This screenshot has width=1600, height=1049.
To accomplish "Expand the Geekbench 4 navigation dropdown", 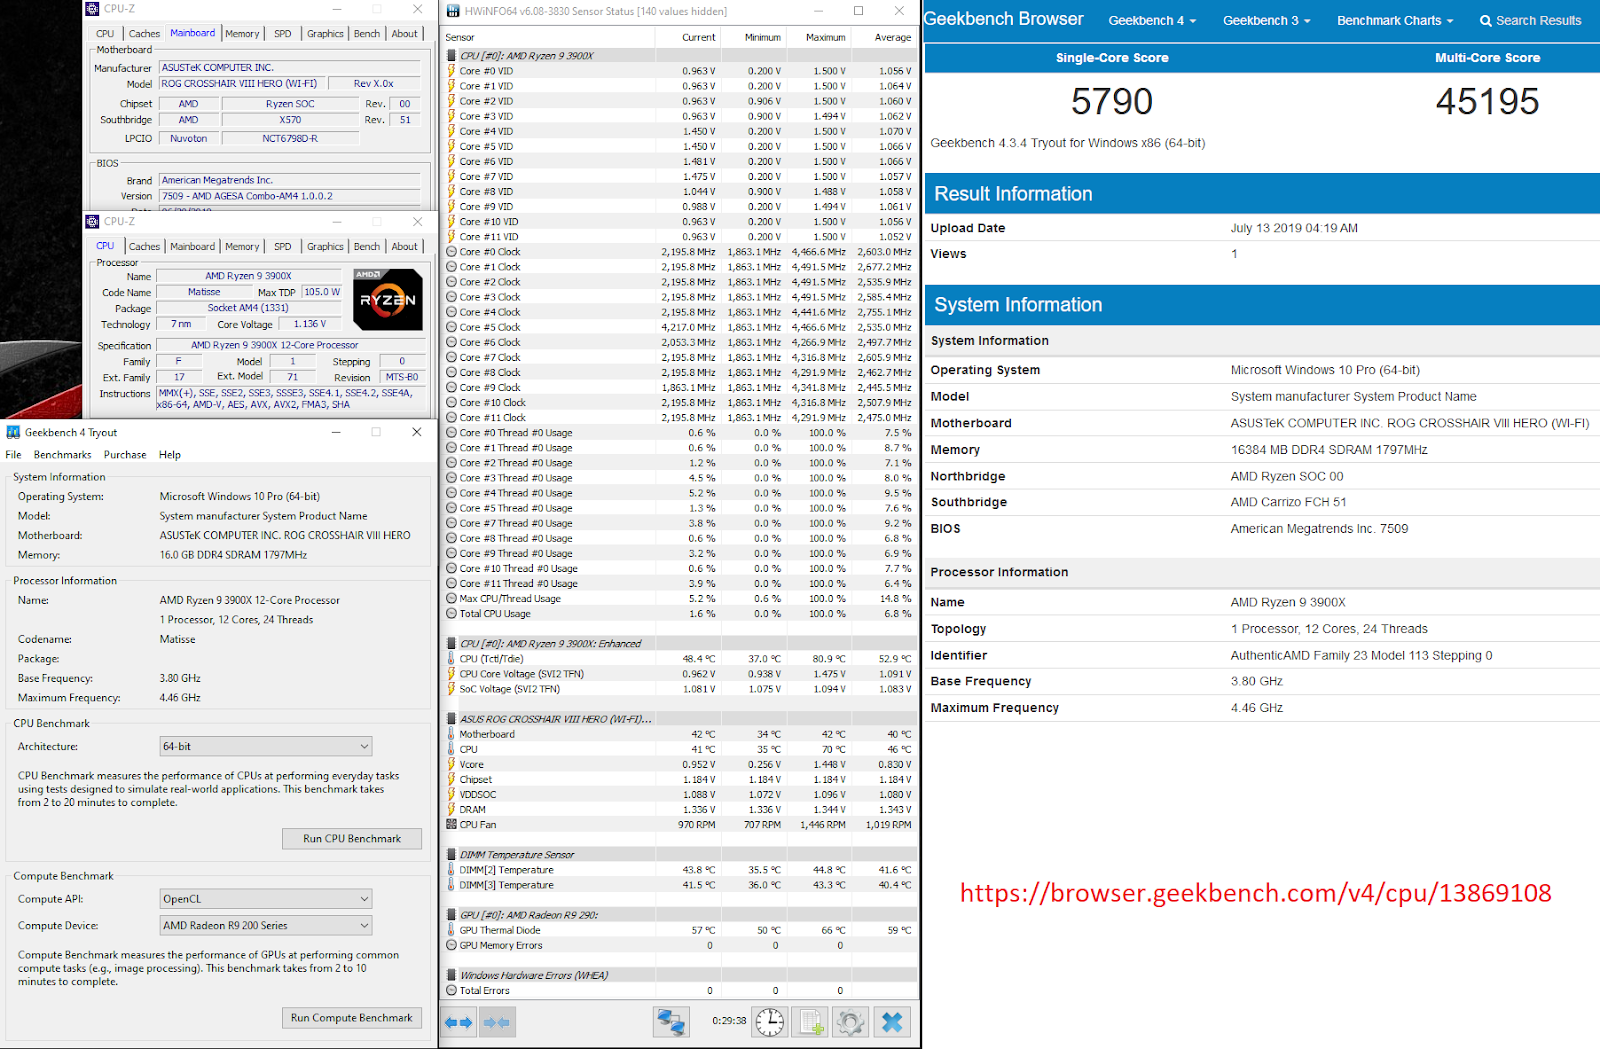I will [1152, 20].
